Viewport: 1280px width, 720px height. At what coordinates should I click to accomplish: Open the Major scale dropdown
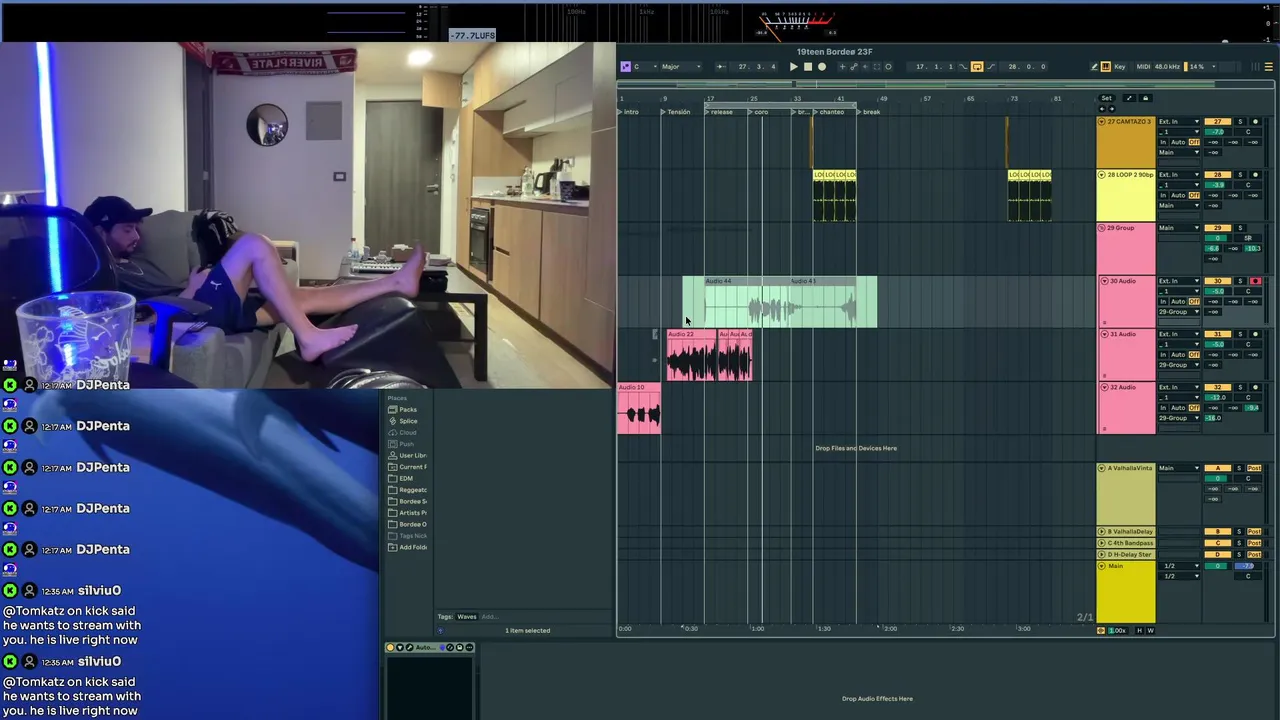click(682, 67)
